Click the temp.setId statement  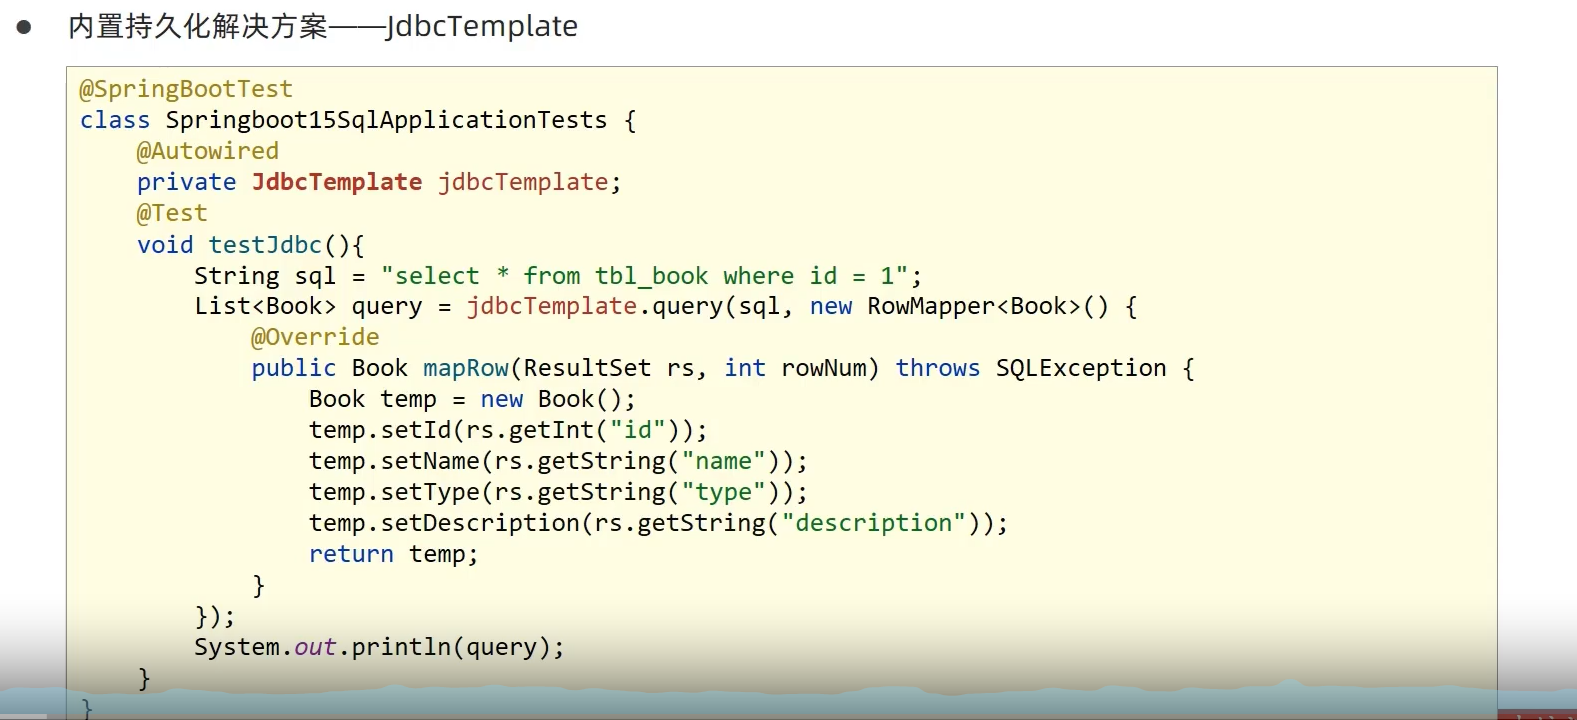pyautogui.click(x=508, y=430)
